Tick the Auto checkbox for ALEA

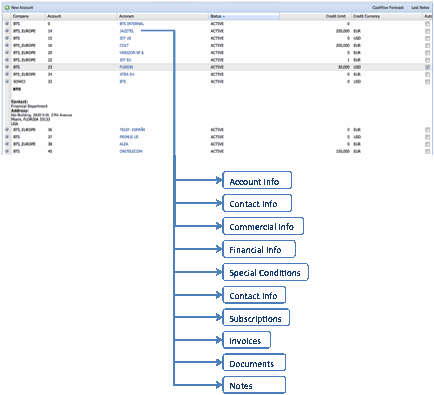[x=427, y=144]
